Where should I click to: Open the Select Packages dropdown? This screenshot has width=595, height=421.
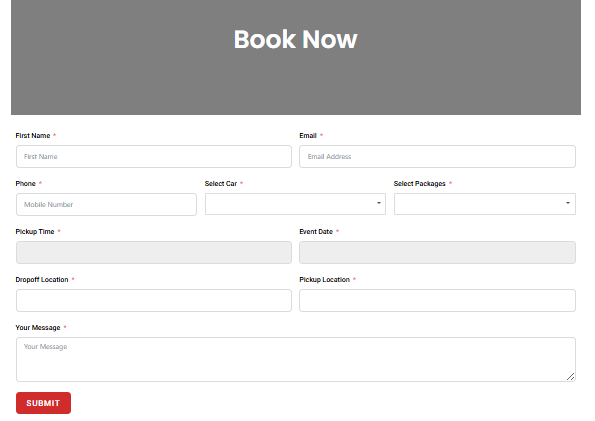pyautogui.click(x=485, y=204)
